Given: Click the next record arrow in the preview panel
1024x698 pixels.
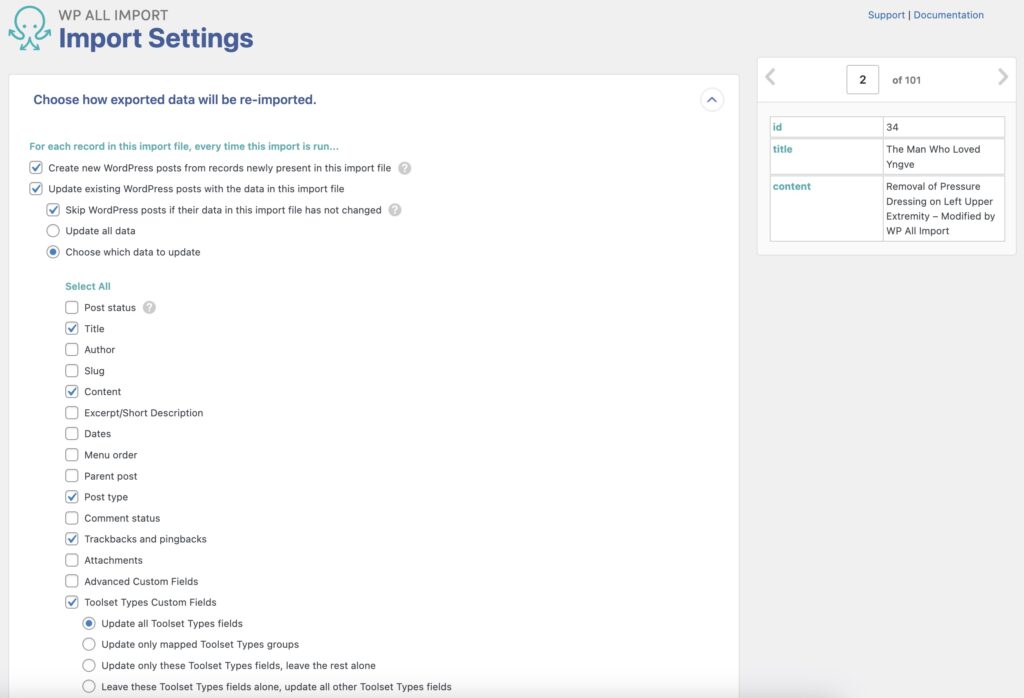Looking at the screenshot, I should (x=1003, y=78).
